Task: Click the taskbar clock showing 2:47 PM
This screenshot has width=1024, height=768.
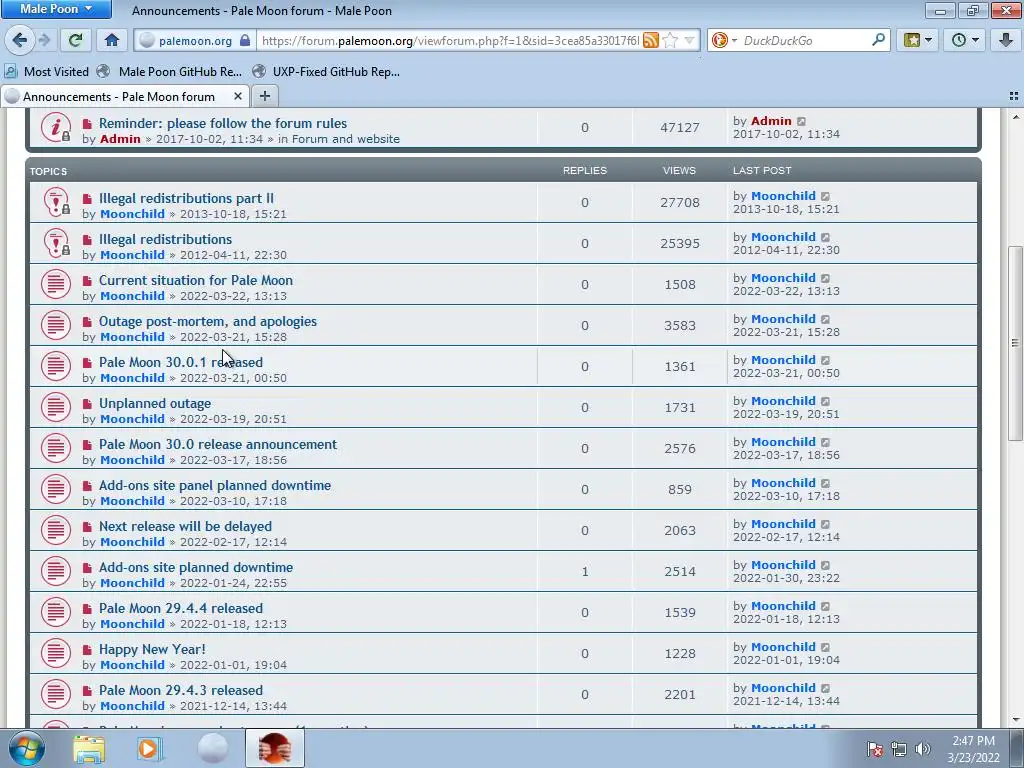Action: 973,749
